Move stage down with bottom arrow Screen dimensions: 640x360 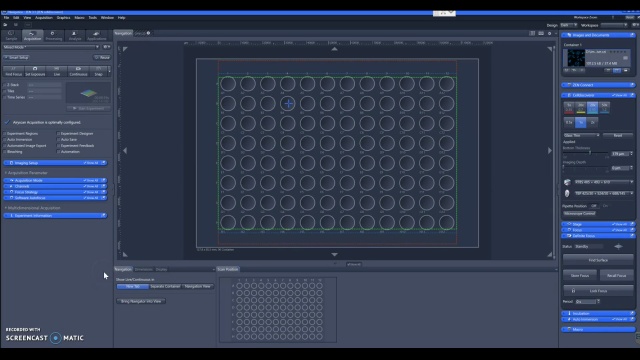(334, 254)
